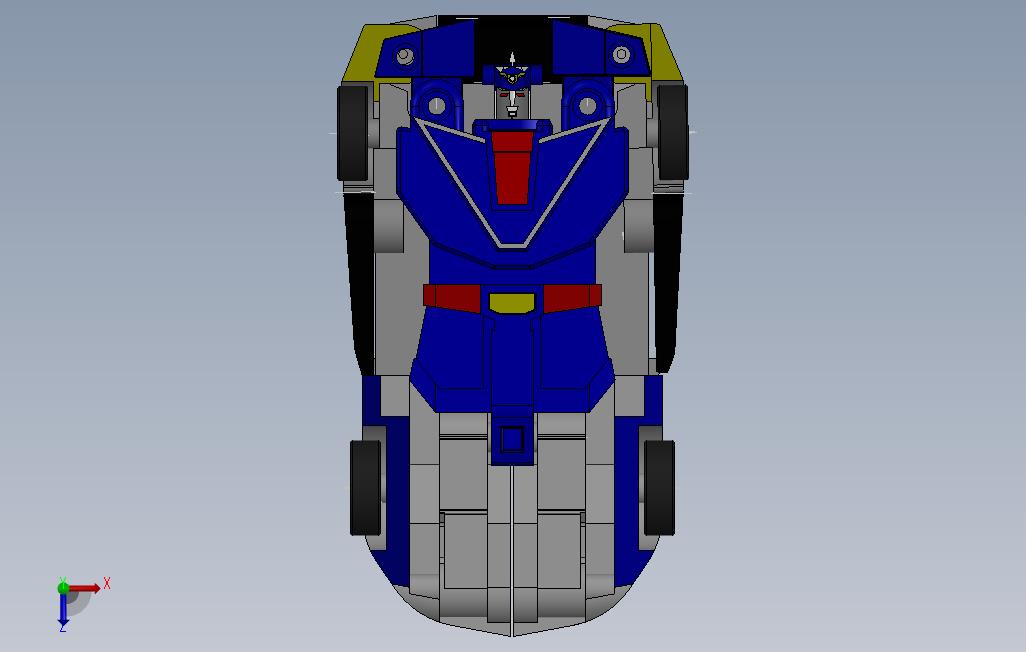
Task: Select the small blue square below the waist
Action: (512, 439)
